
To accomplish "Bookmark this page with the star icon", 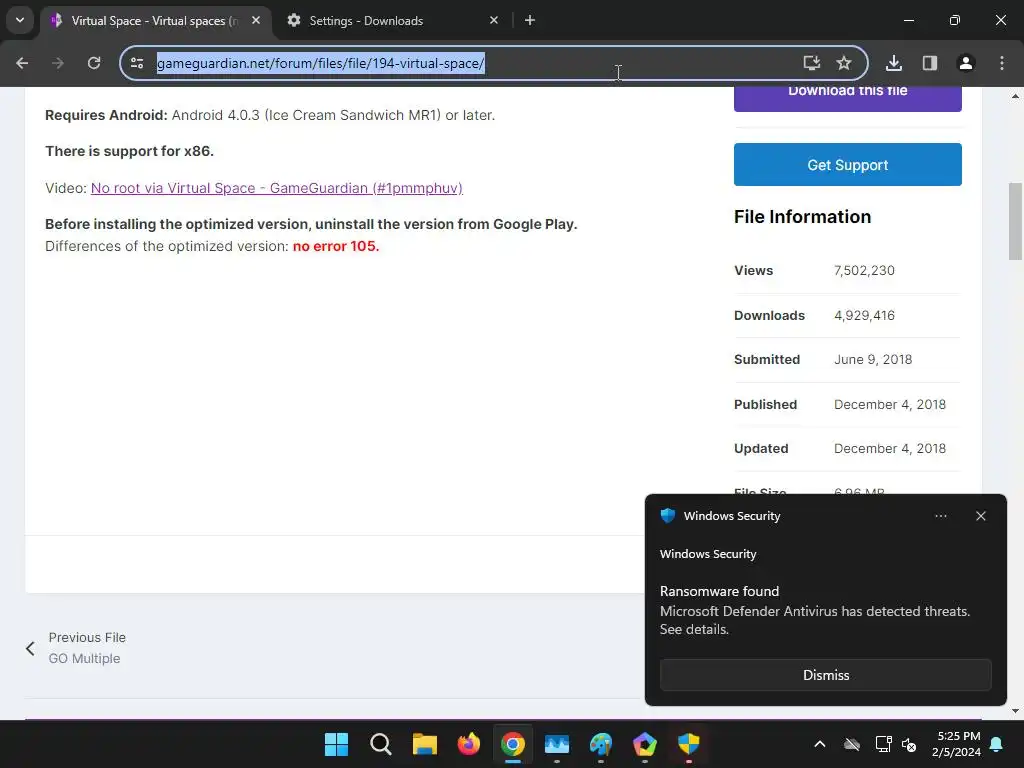I will [844, 63].
